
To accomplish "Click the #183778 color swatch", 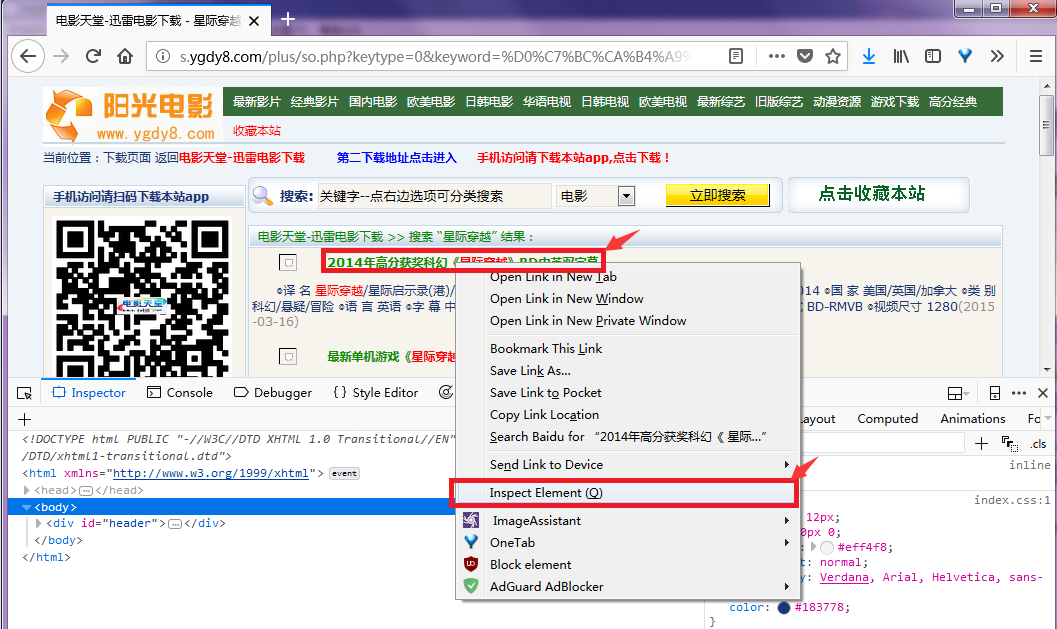I will (783, 607).
